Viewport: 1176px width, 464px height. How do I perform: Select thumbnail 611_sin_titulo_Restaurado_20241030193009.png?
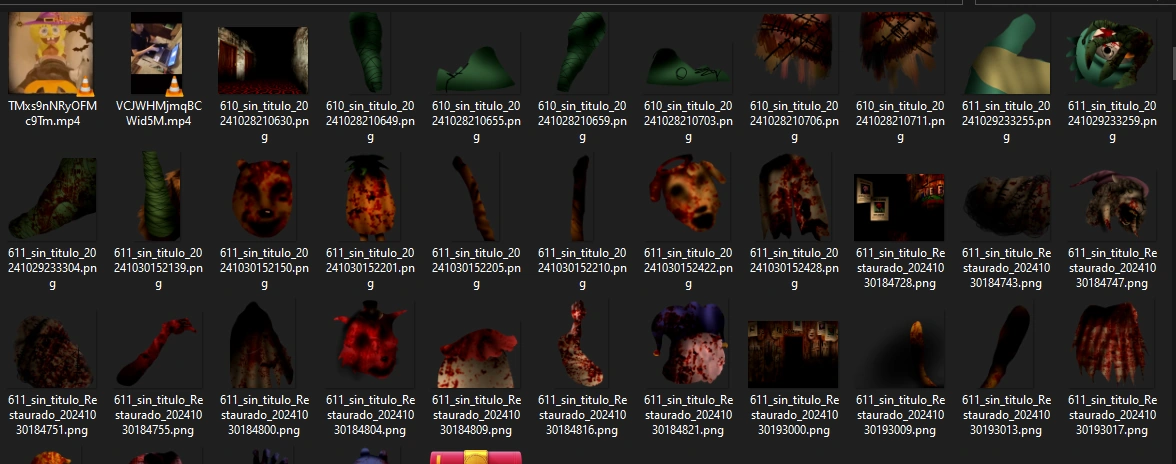(900, 354)
